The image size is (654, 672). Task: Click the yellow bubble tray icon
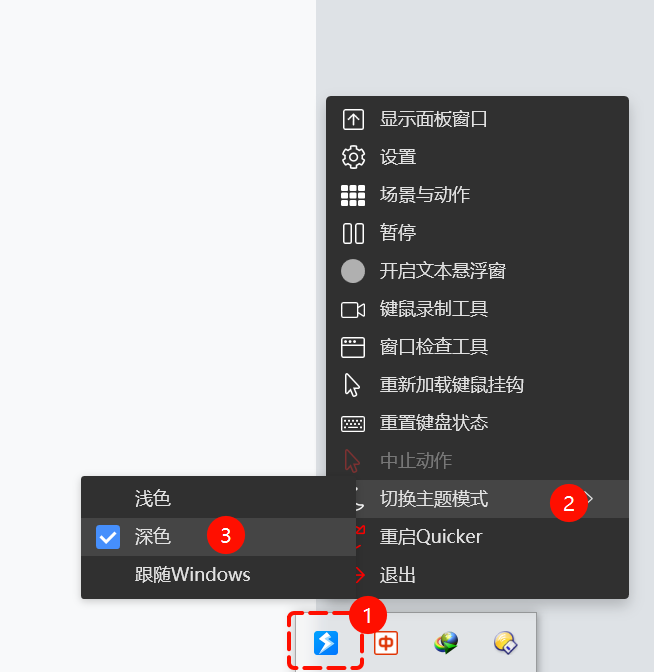[506, 642]
